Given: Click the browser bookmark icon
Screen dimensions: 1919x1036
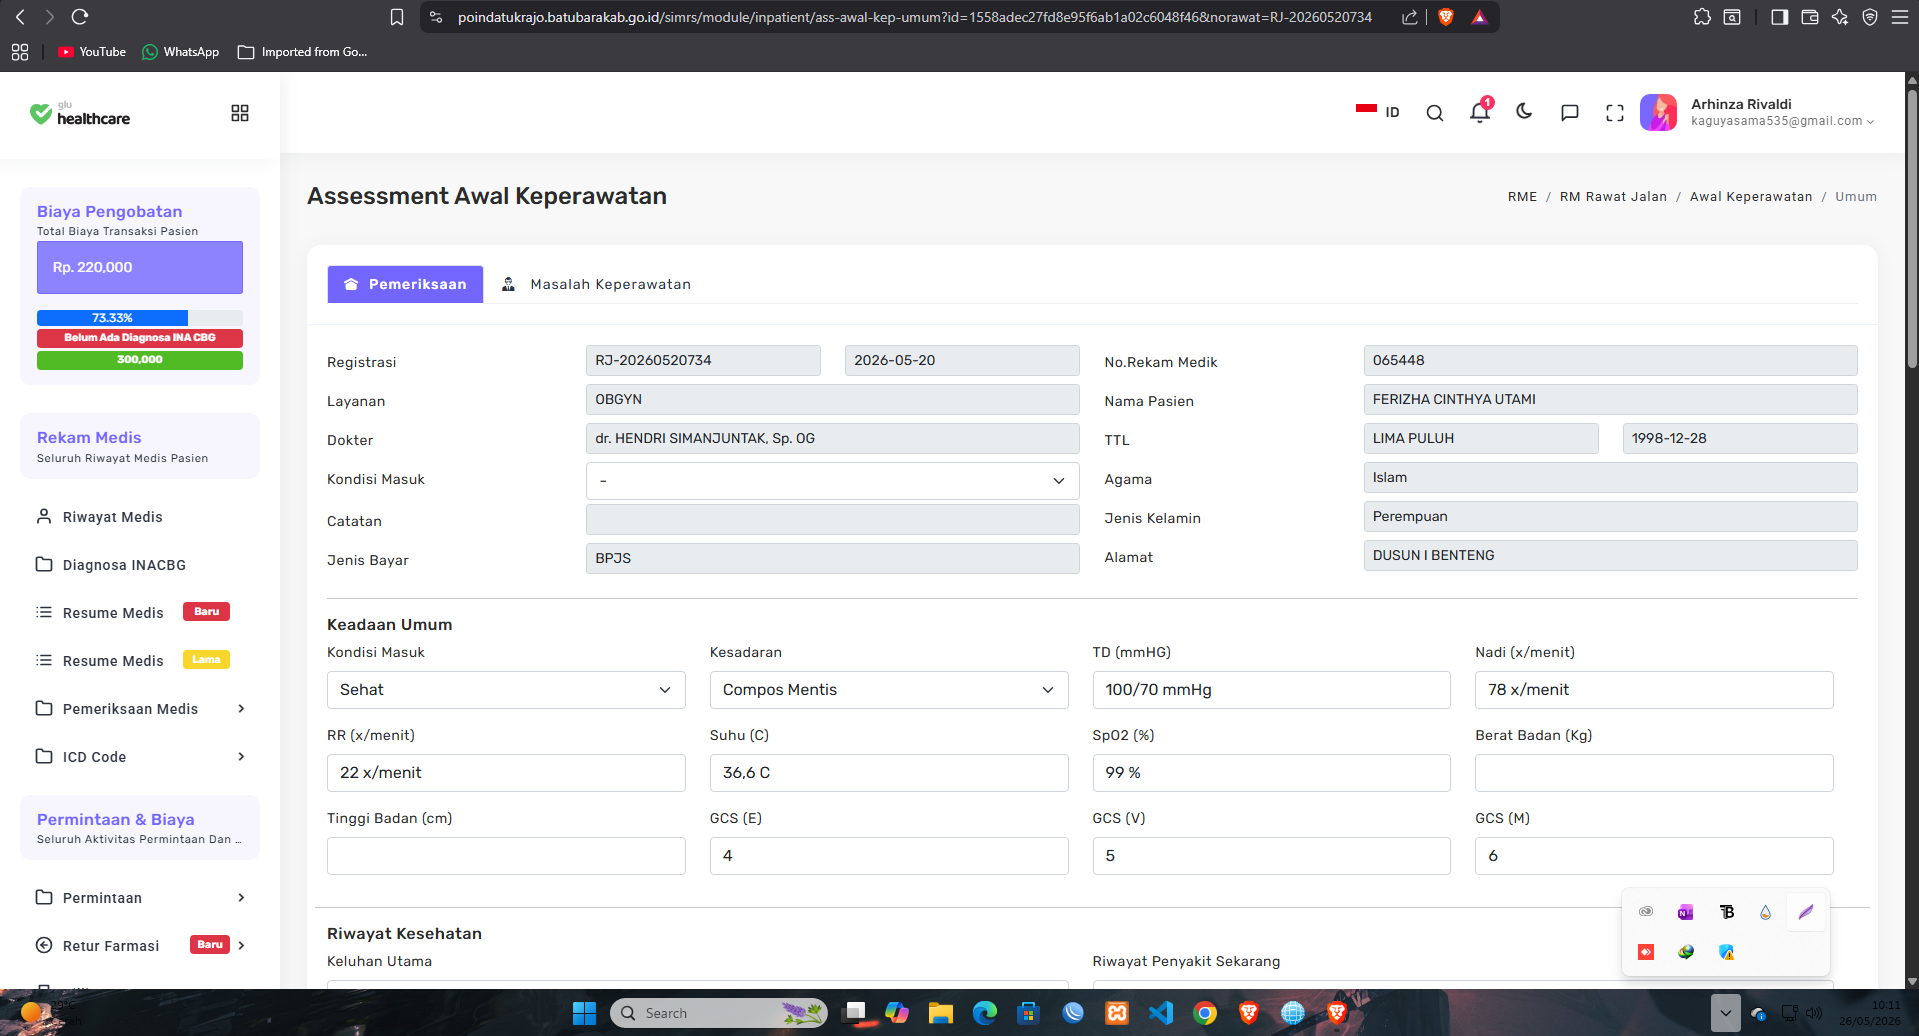Looking at the screenshot, I should pos(397,17).
